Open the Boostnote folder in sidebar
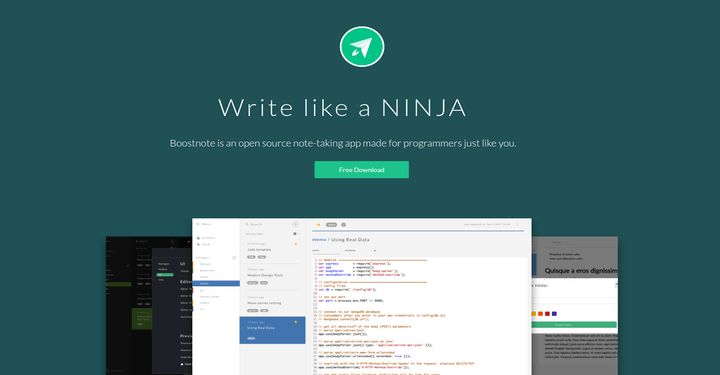The height and width of the screenshot is (375, 720). [x=207, y=270]
